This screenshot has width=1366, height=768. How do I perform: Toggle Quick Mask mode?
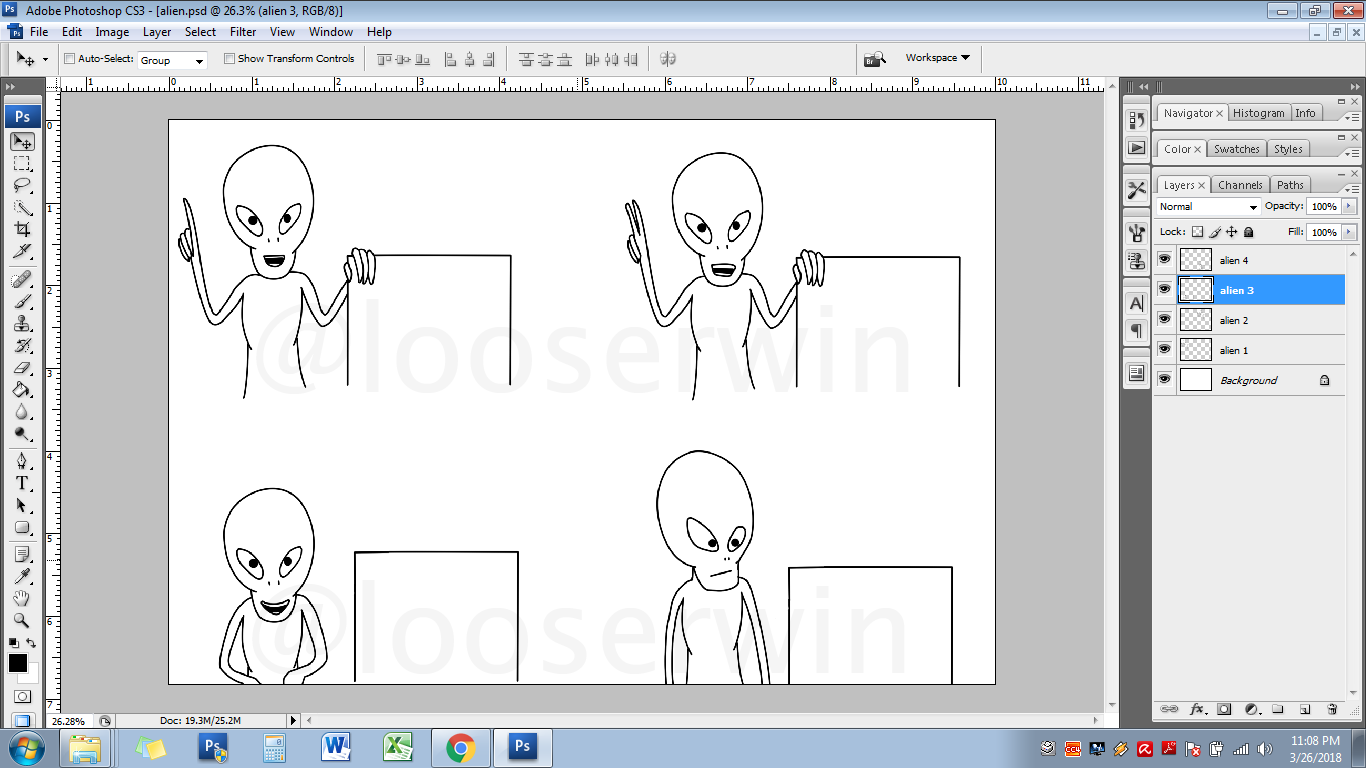[x=22, y=696]
